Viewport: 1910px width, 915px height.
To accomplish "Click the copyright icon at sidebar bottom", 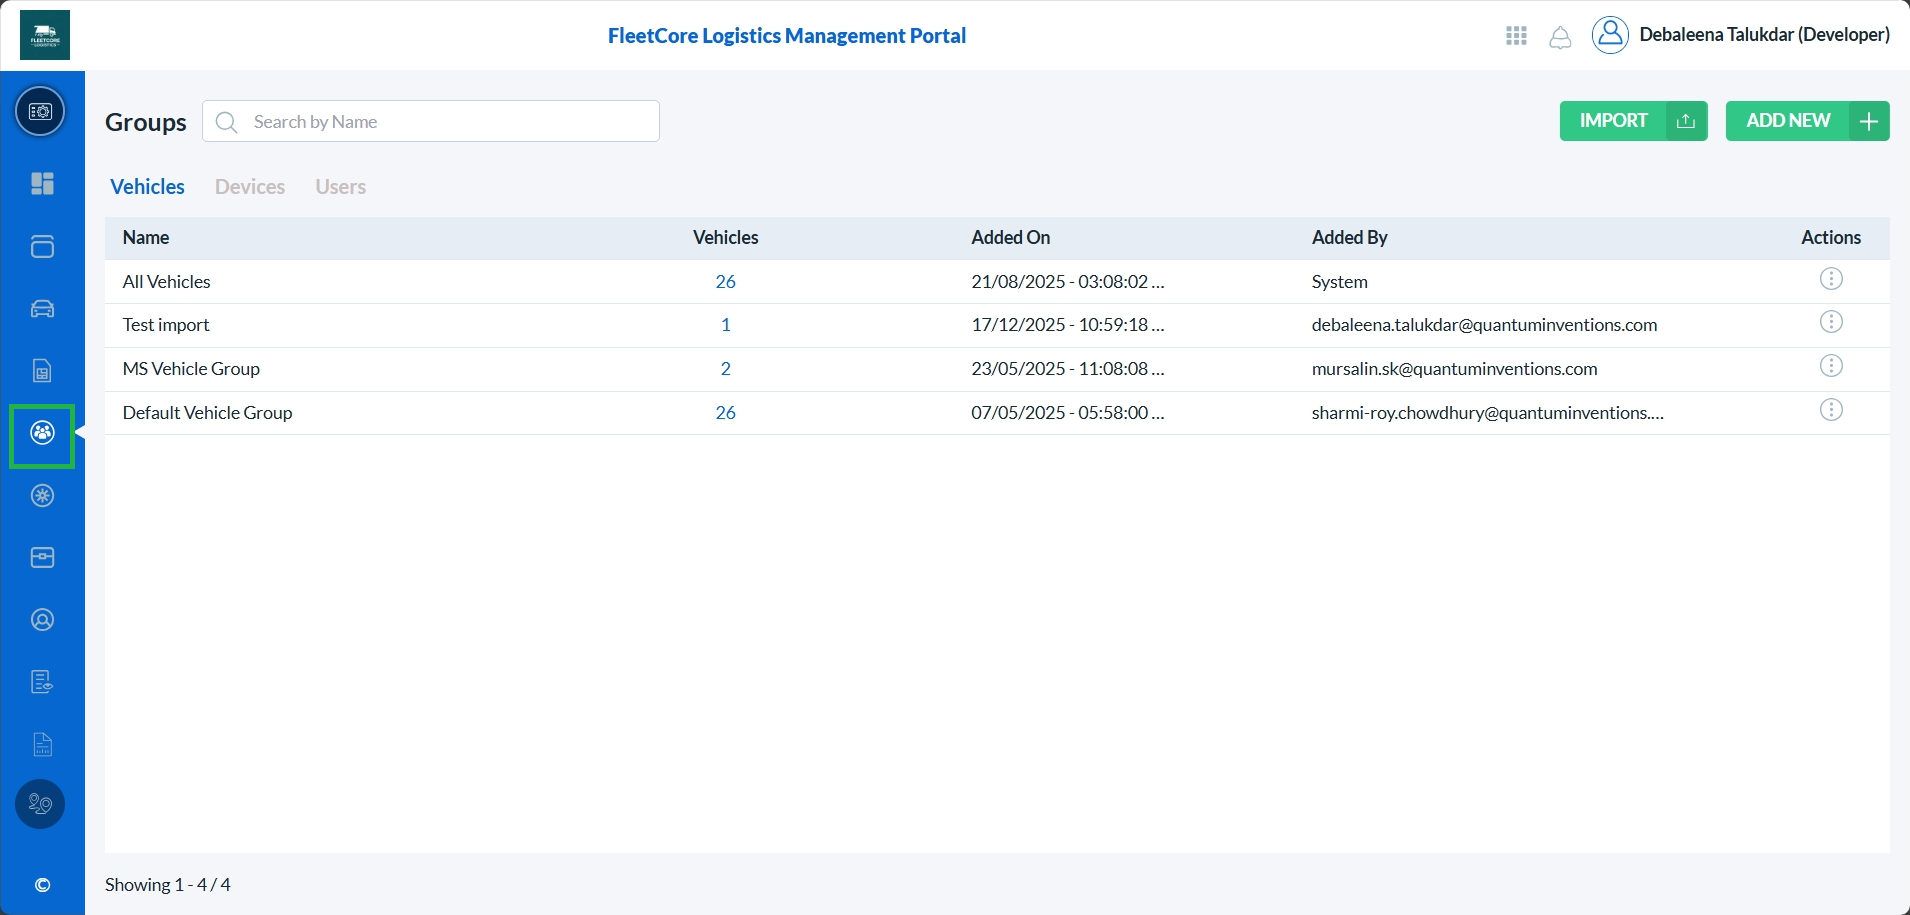I will (42, 885).
